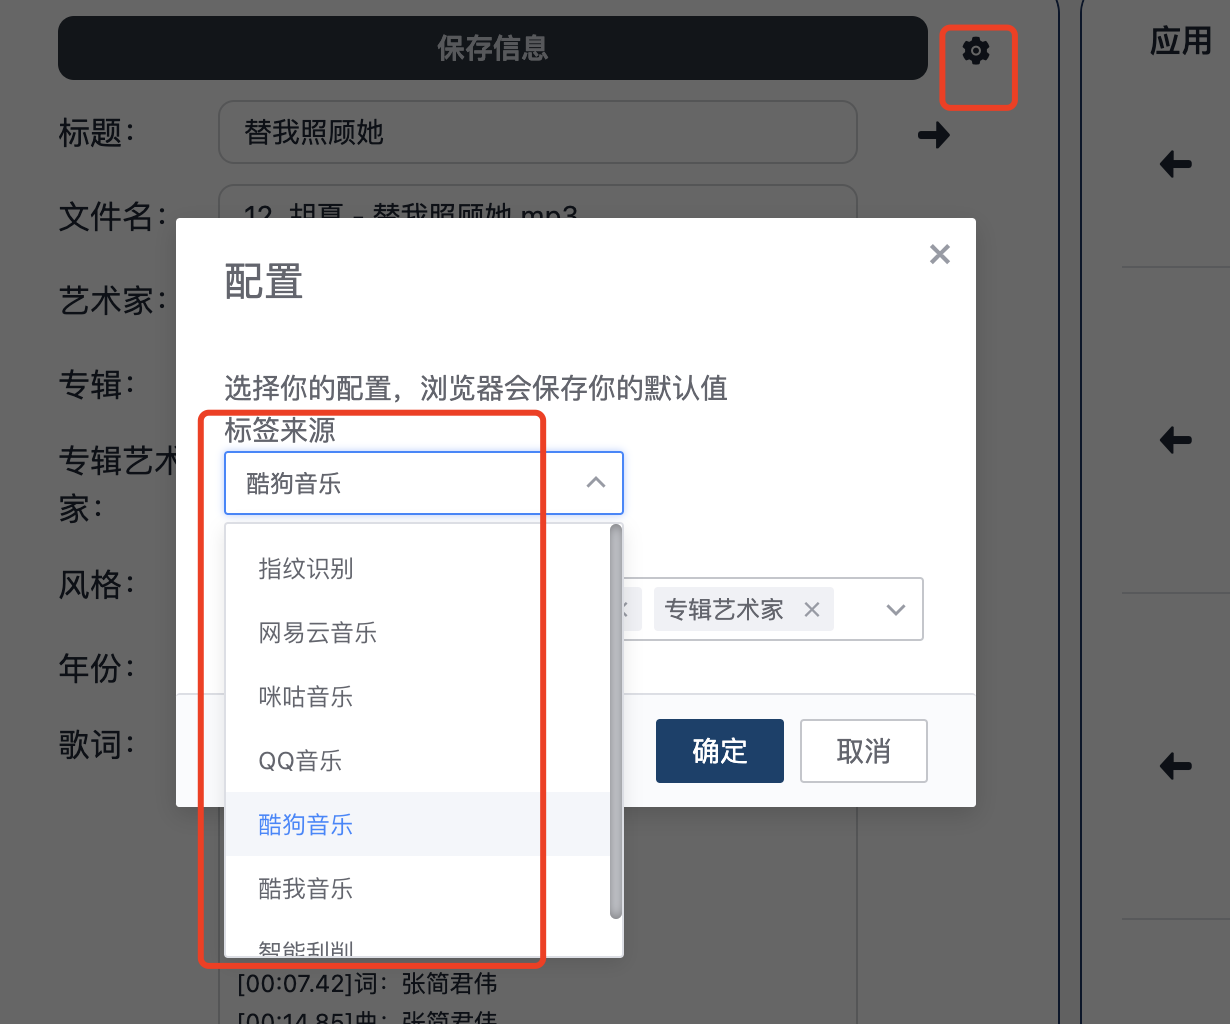The image size is (1230, 1024).
Task: Select the 咪咕音乐 option
Action: coord(306,697)
